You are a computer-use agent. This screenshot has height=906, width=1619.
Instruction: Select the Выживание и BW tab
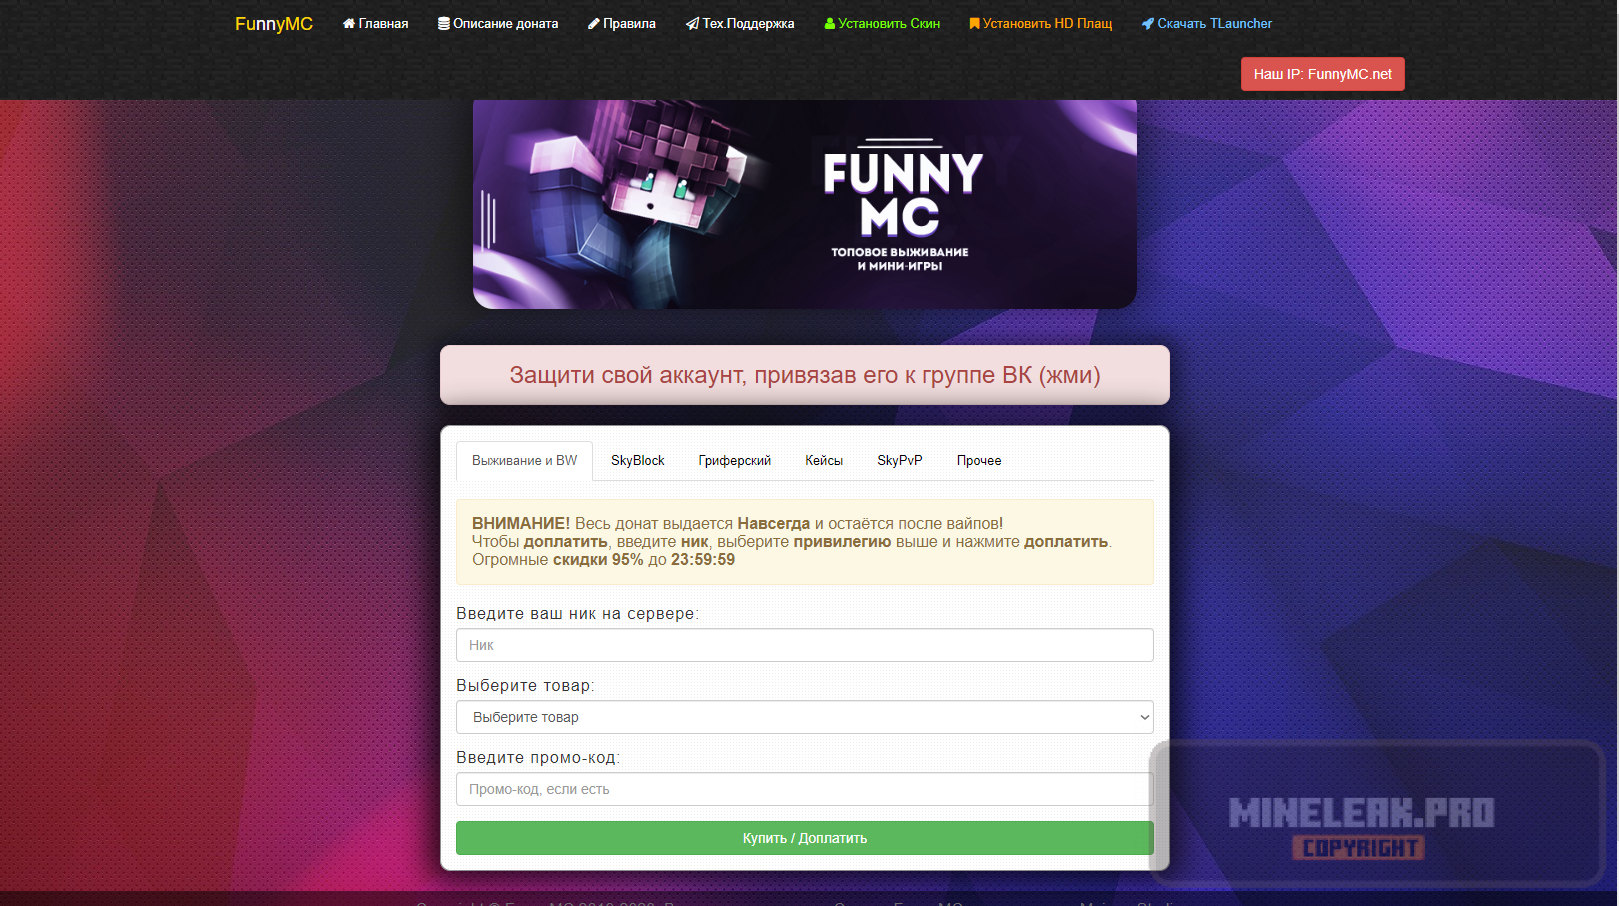[x=525, y=461]
